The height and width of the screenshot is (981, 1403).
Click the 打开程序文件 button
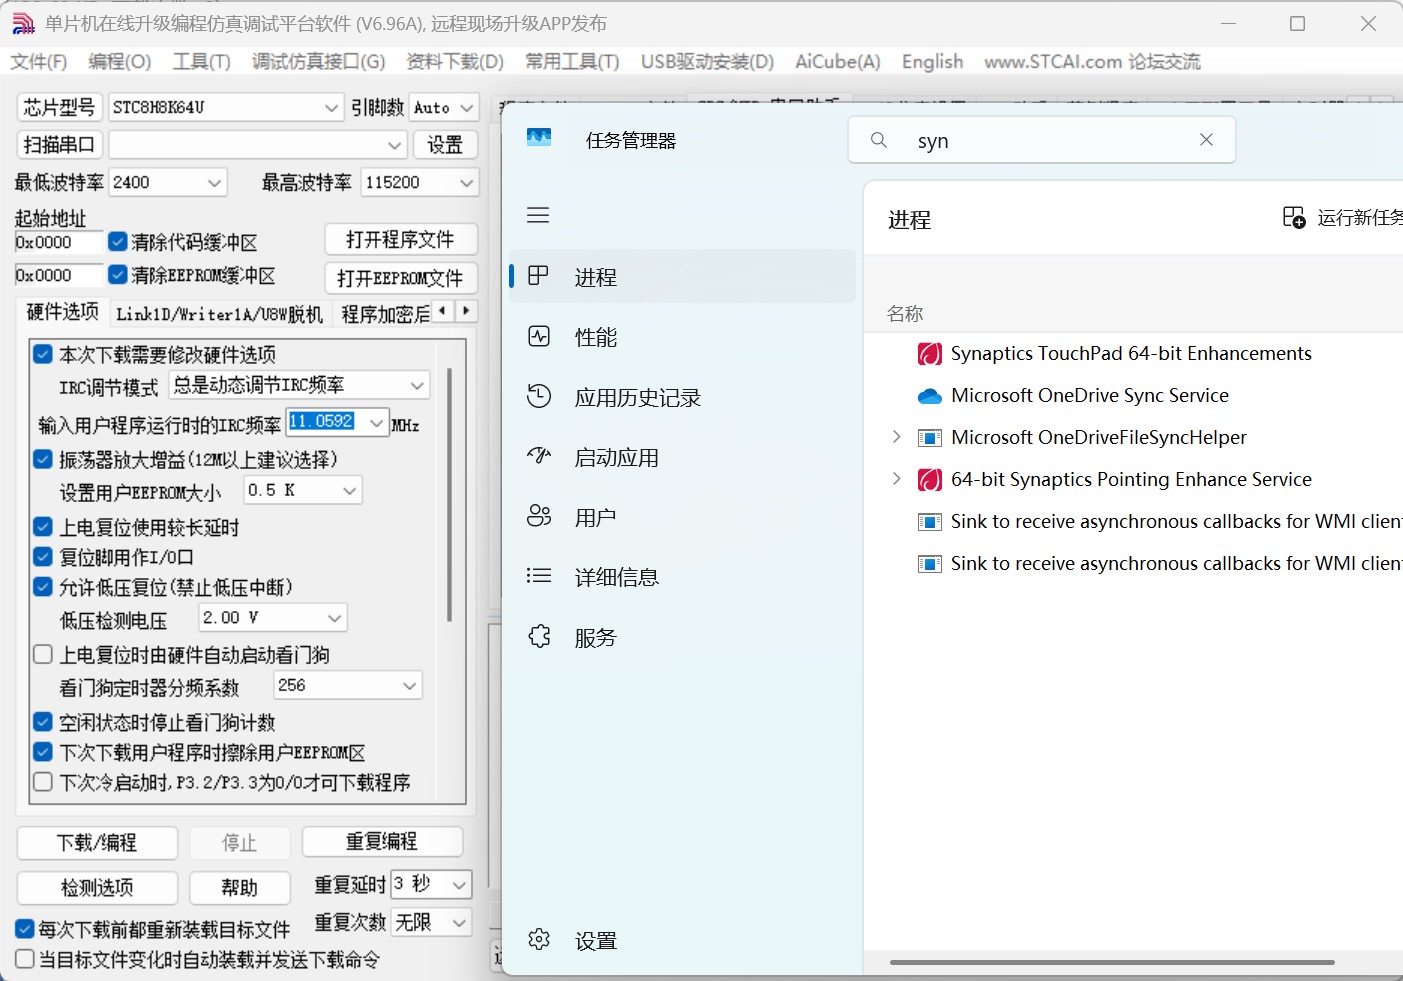(400, 240)
